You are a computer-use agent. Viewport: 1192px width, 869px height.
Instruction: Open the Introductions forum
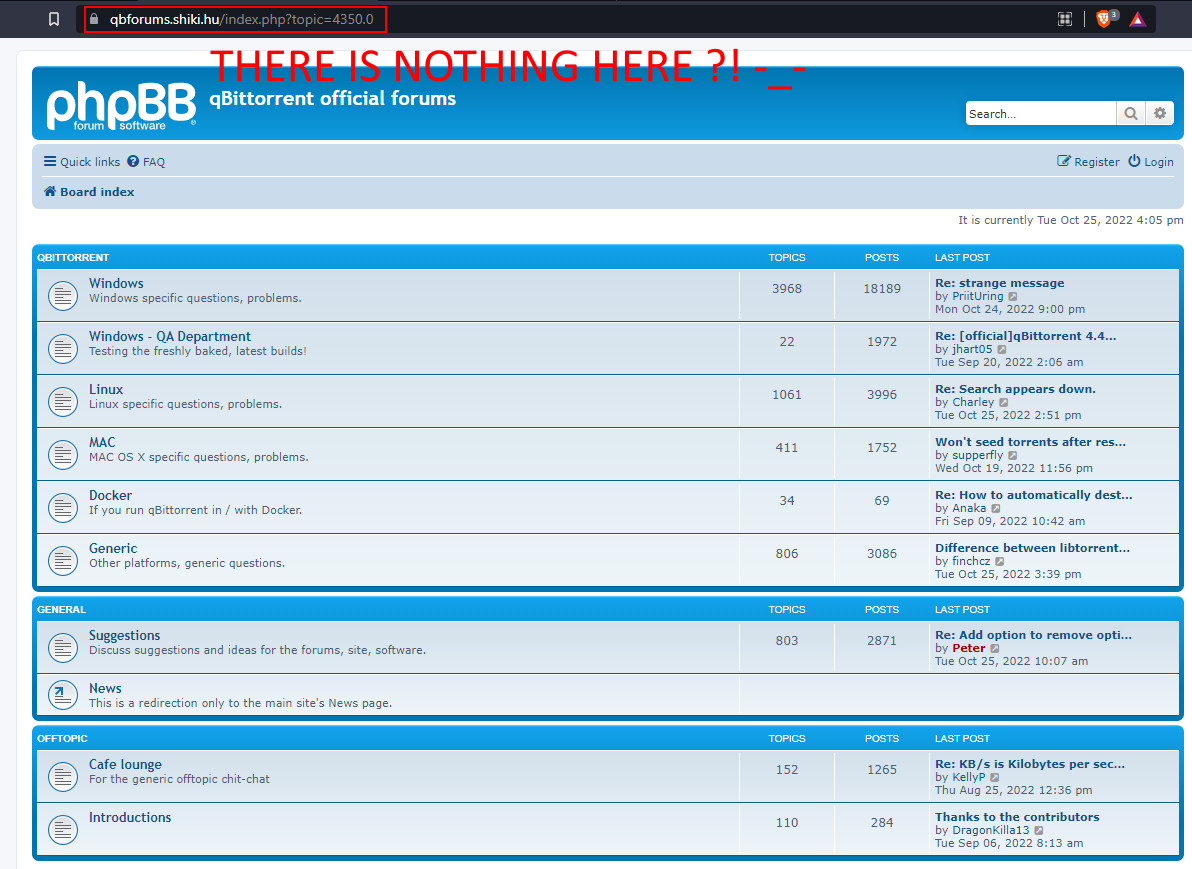[x=130, y=817]
